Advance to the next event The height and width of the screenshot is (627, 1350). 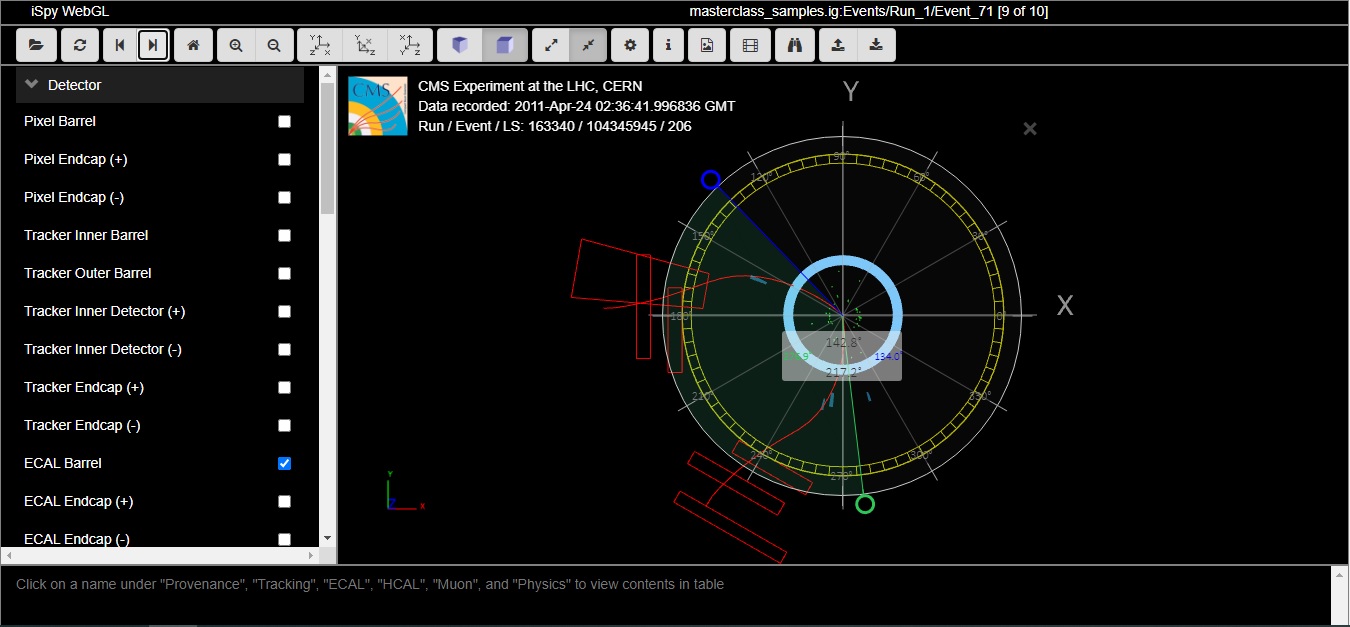click(x=153, y=45)
